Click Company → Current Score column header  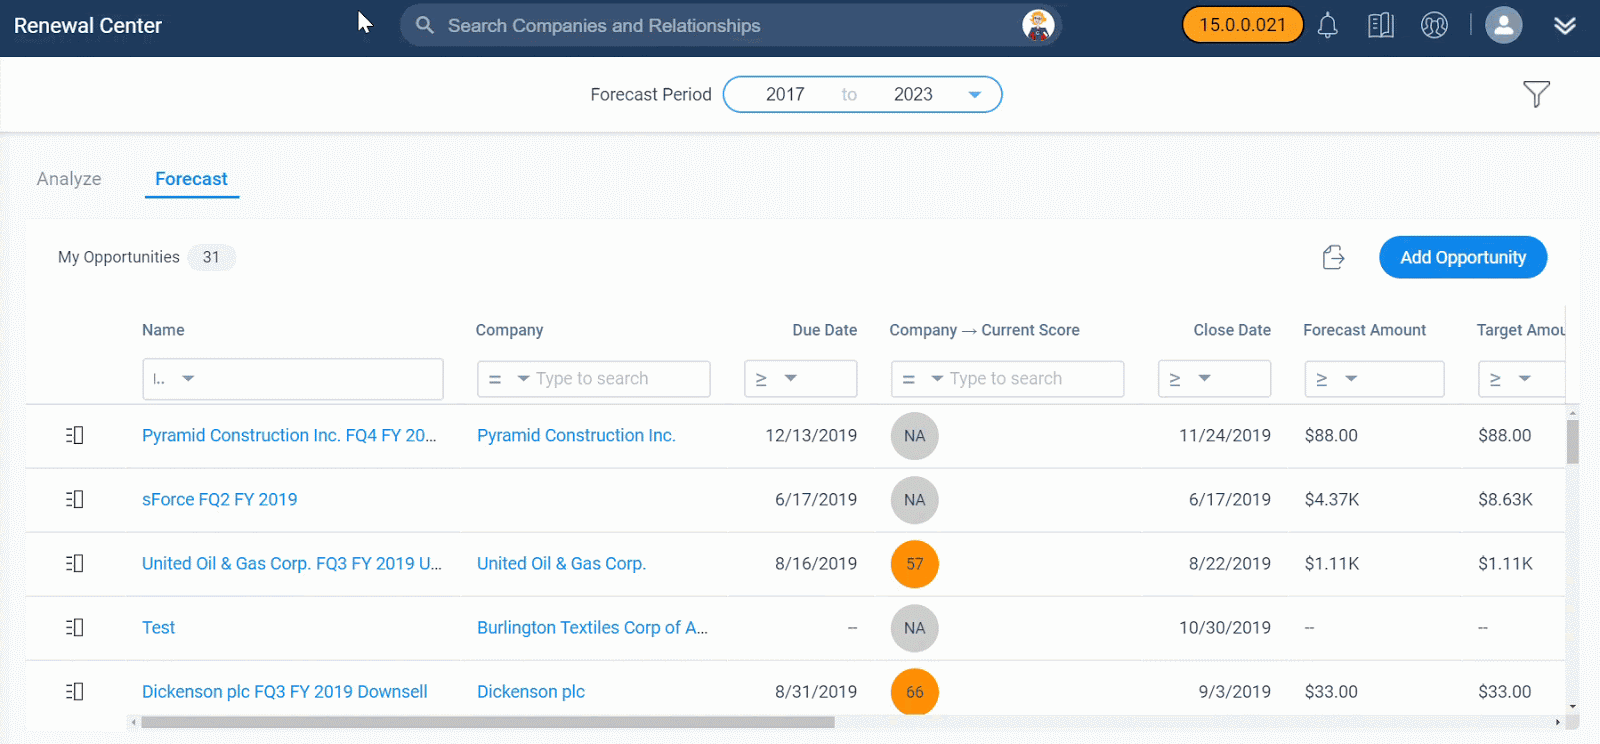point(984,330)
